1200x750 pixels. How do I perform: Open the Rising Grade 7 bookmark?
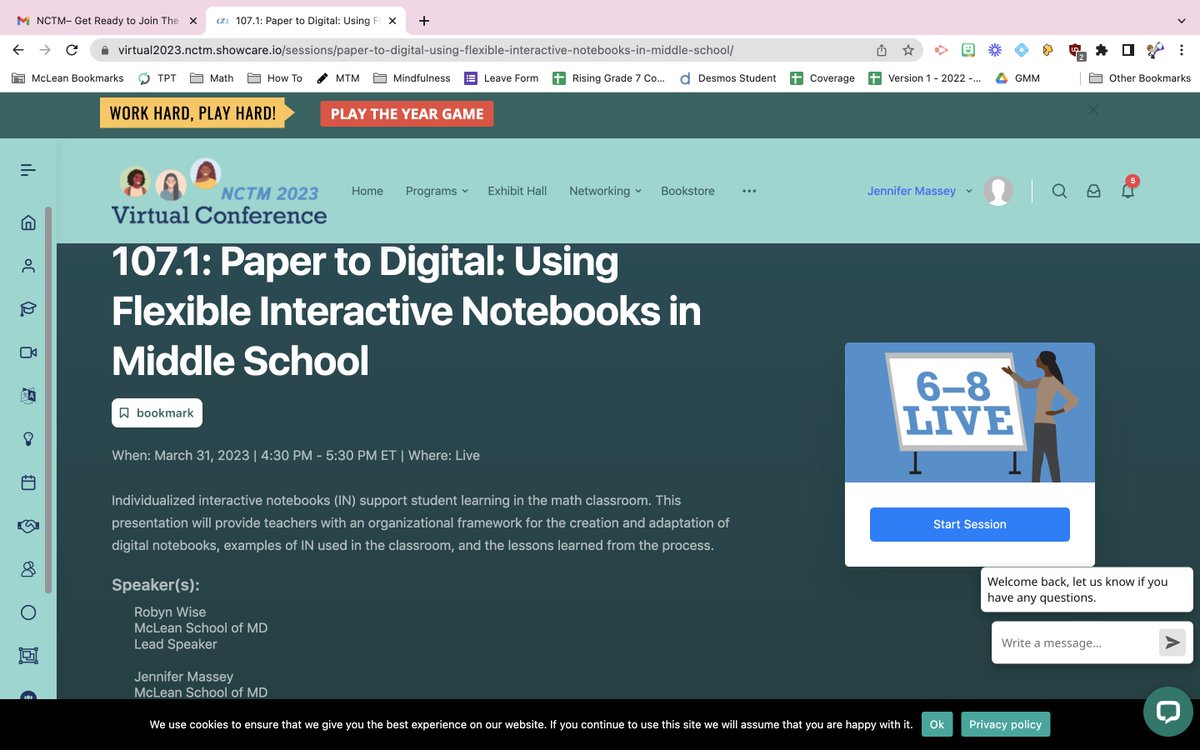click(608, 78)
